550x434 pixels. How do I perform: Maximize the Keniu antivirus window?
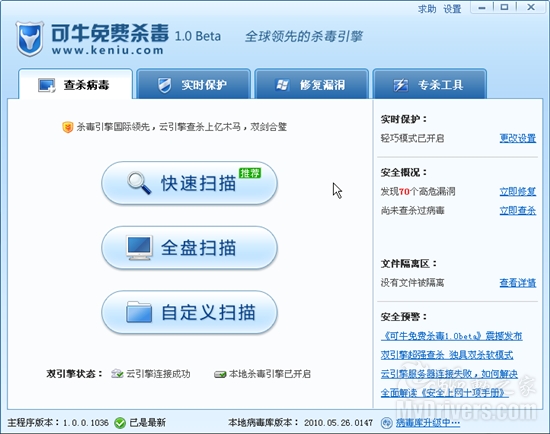tap(504, 7)
